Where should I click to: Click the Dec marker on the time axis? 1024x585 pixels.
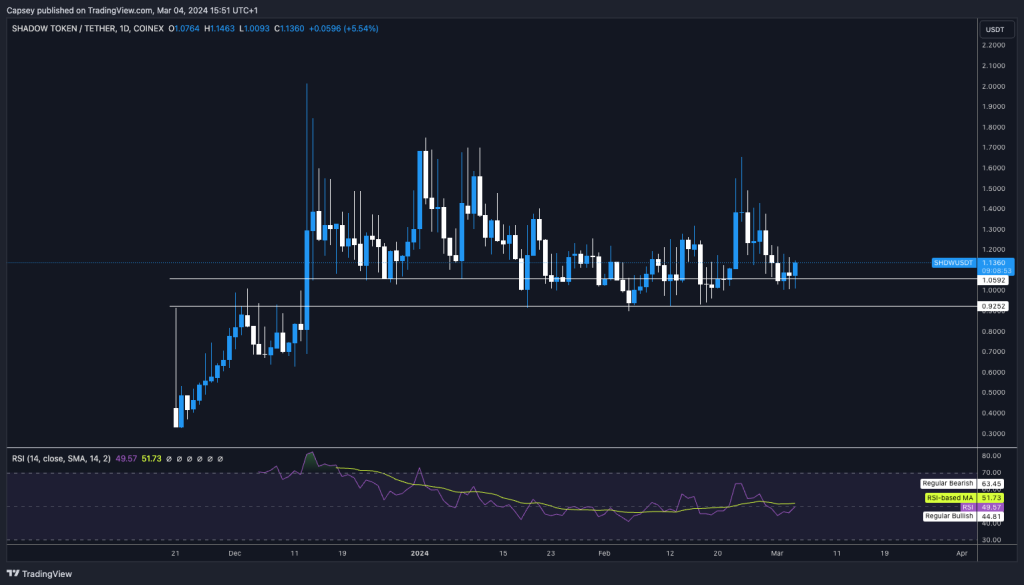235,551
